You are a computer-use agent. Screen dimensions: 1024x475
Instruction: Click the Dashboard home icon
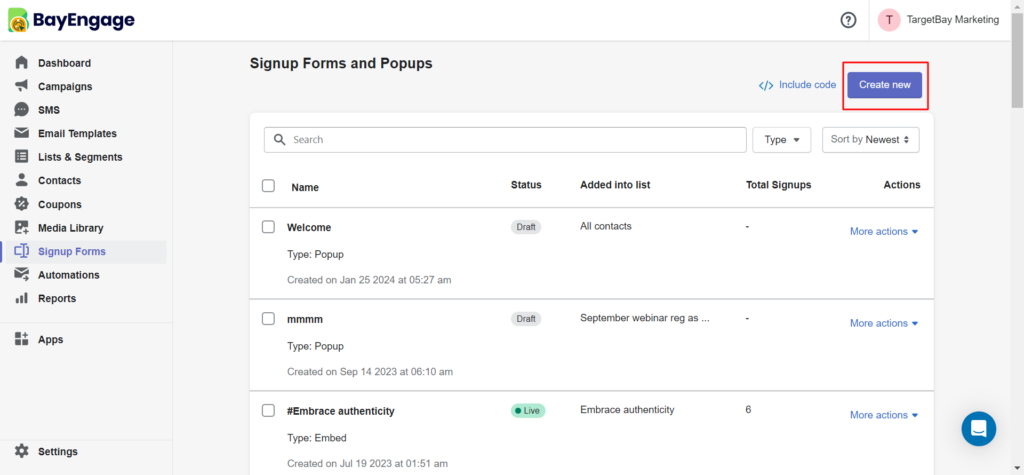22,63
